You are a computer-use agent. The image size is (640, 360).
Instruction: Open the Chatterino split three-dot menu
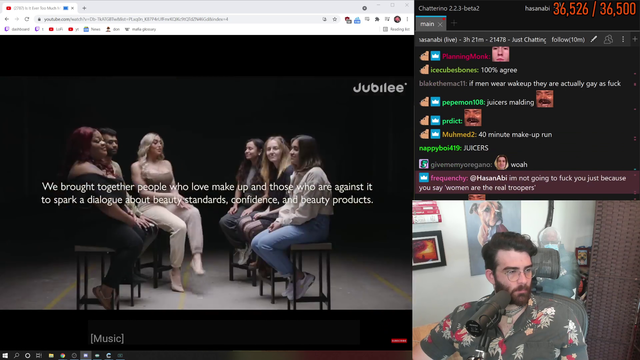623,39
